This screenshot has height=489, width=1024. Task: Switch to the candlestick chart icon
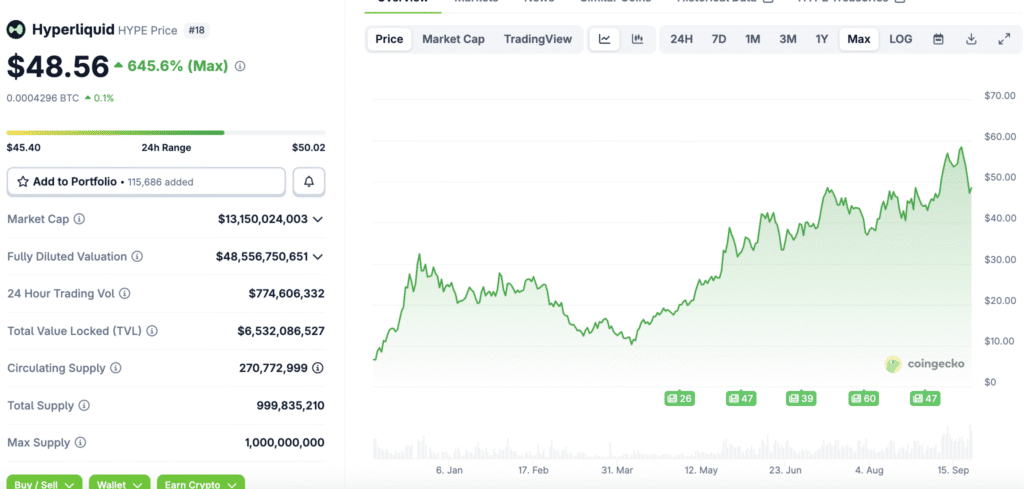point(637,39)
